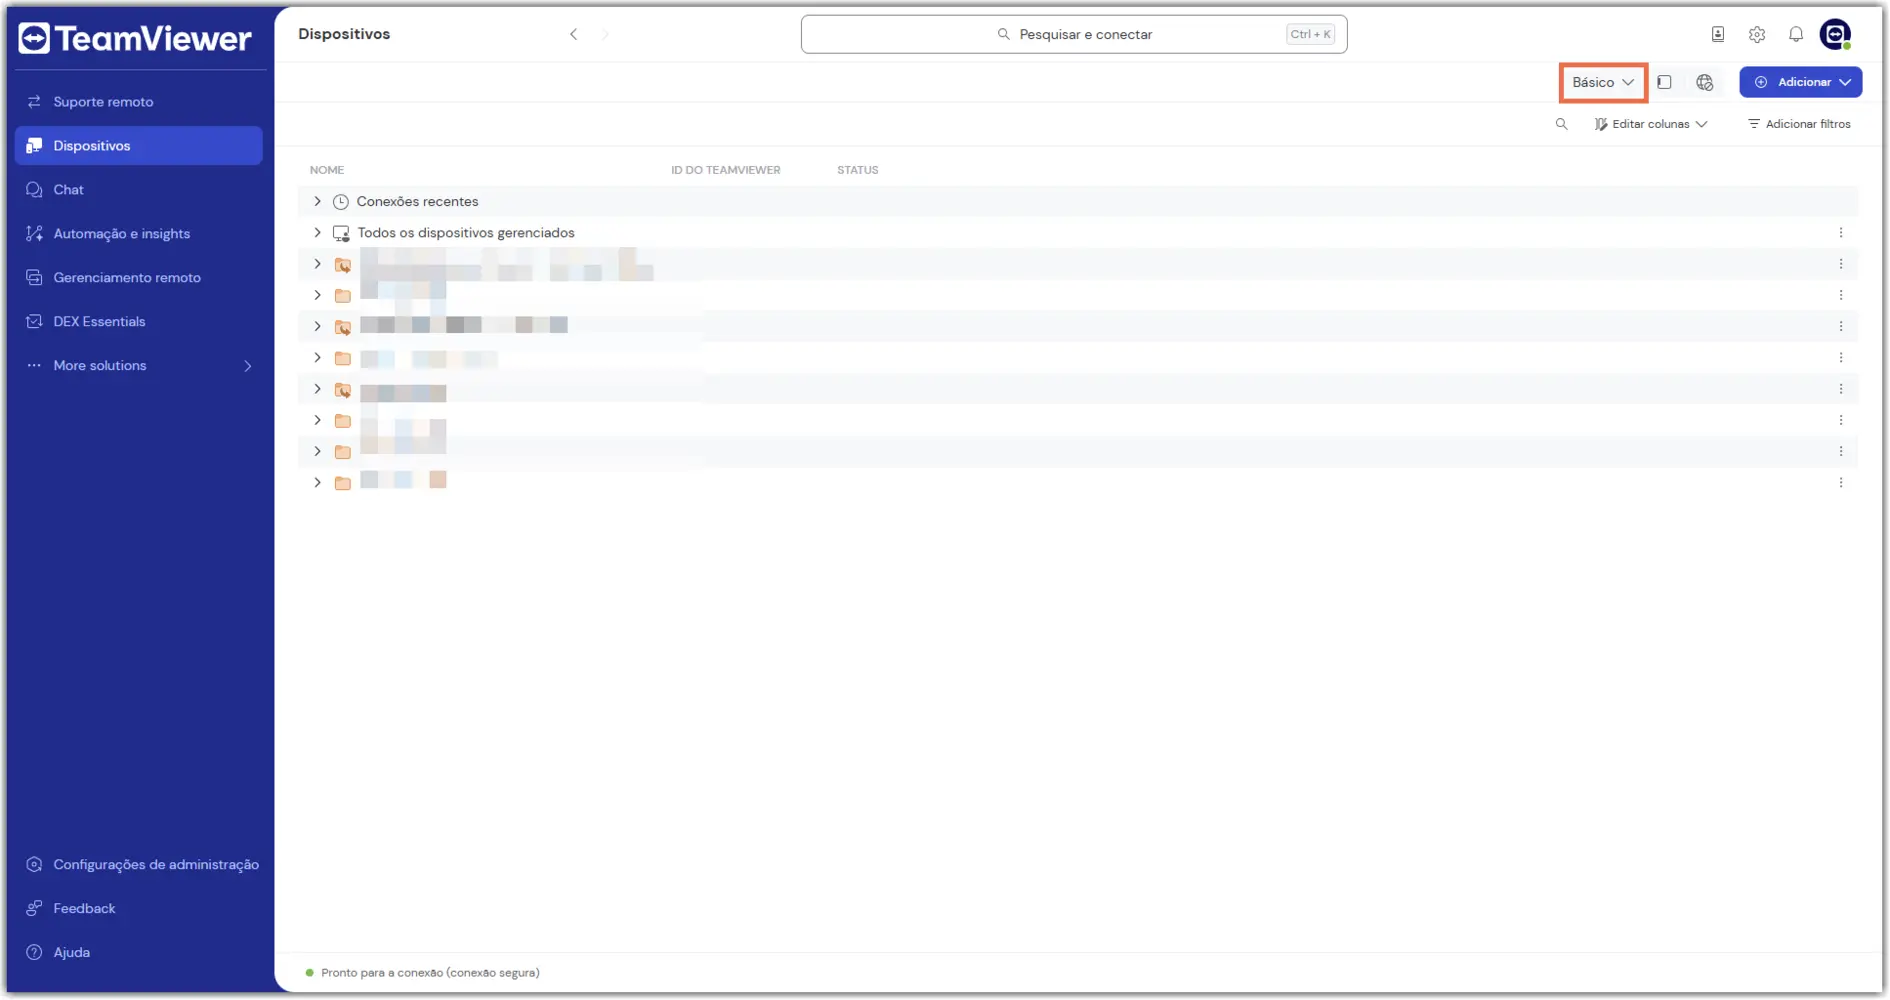
Task: Click the STATUS column header
Action: point(858,170)
